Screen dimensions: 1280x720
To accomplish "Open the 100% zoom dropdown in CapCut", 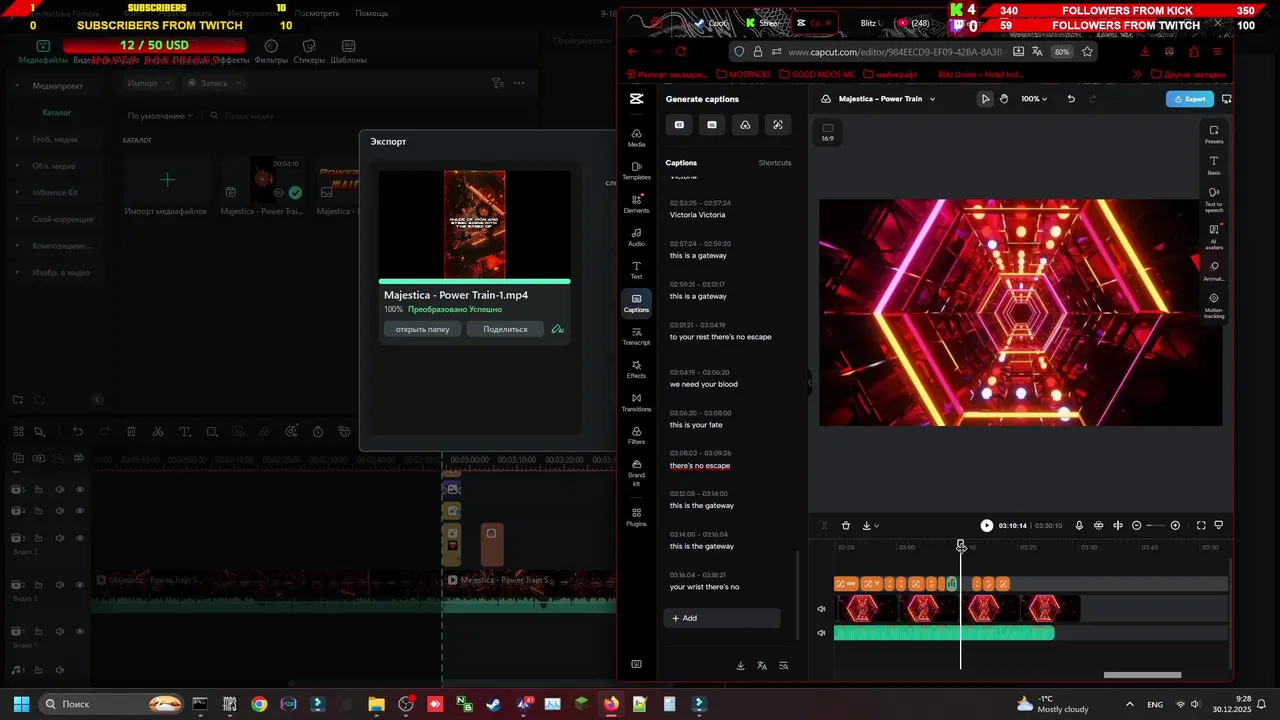I will click(x=1033, y=99).
